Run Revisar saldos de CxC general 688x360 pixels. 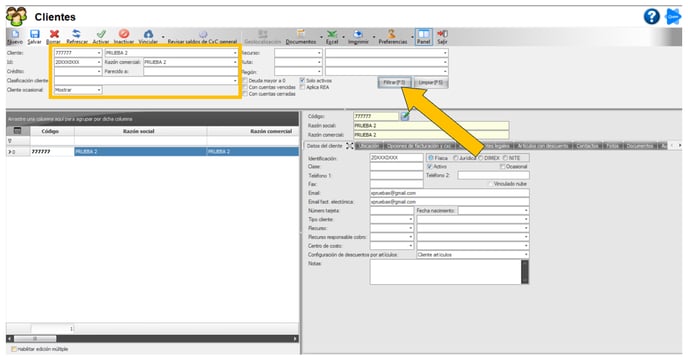[202, 36]
